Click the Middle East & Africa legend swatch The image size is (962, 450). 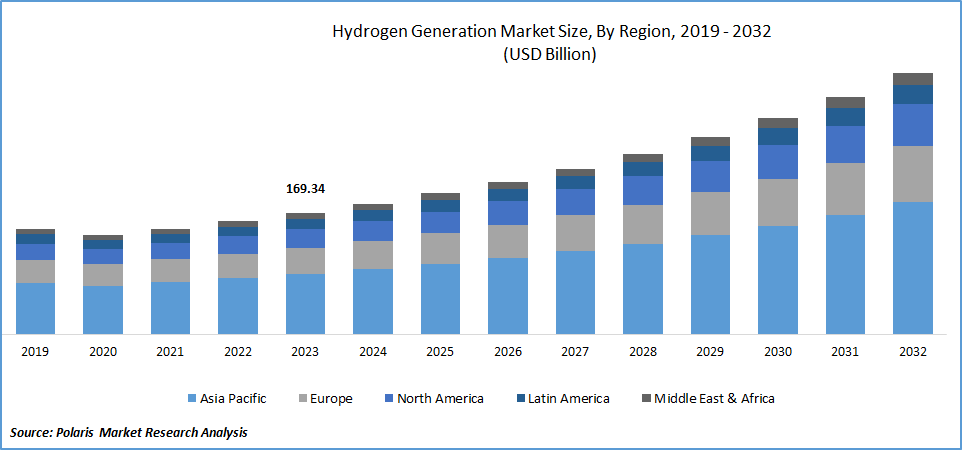pyautogui.click(x=645, y=399)
